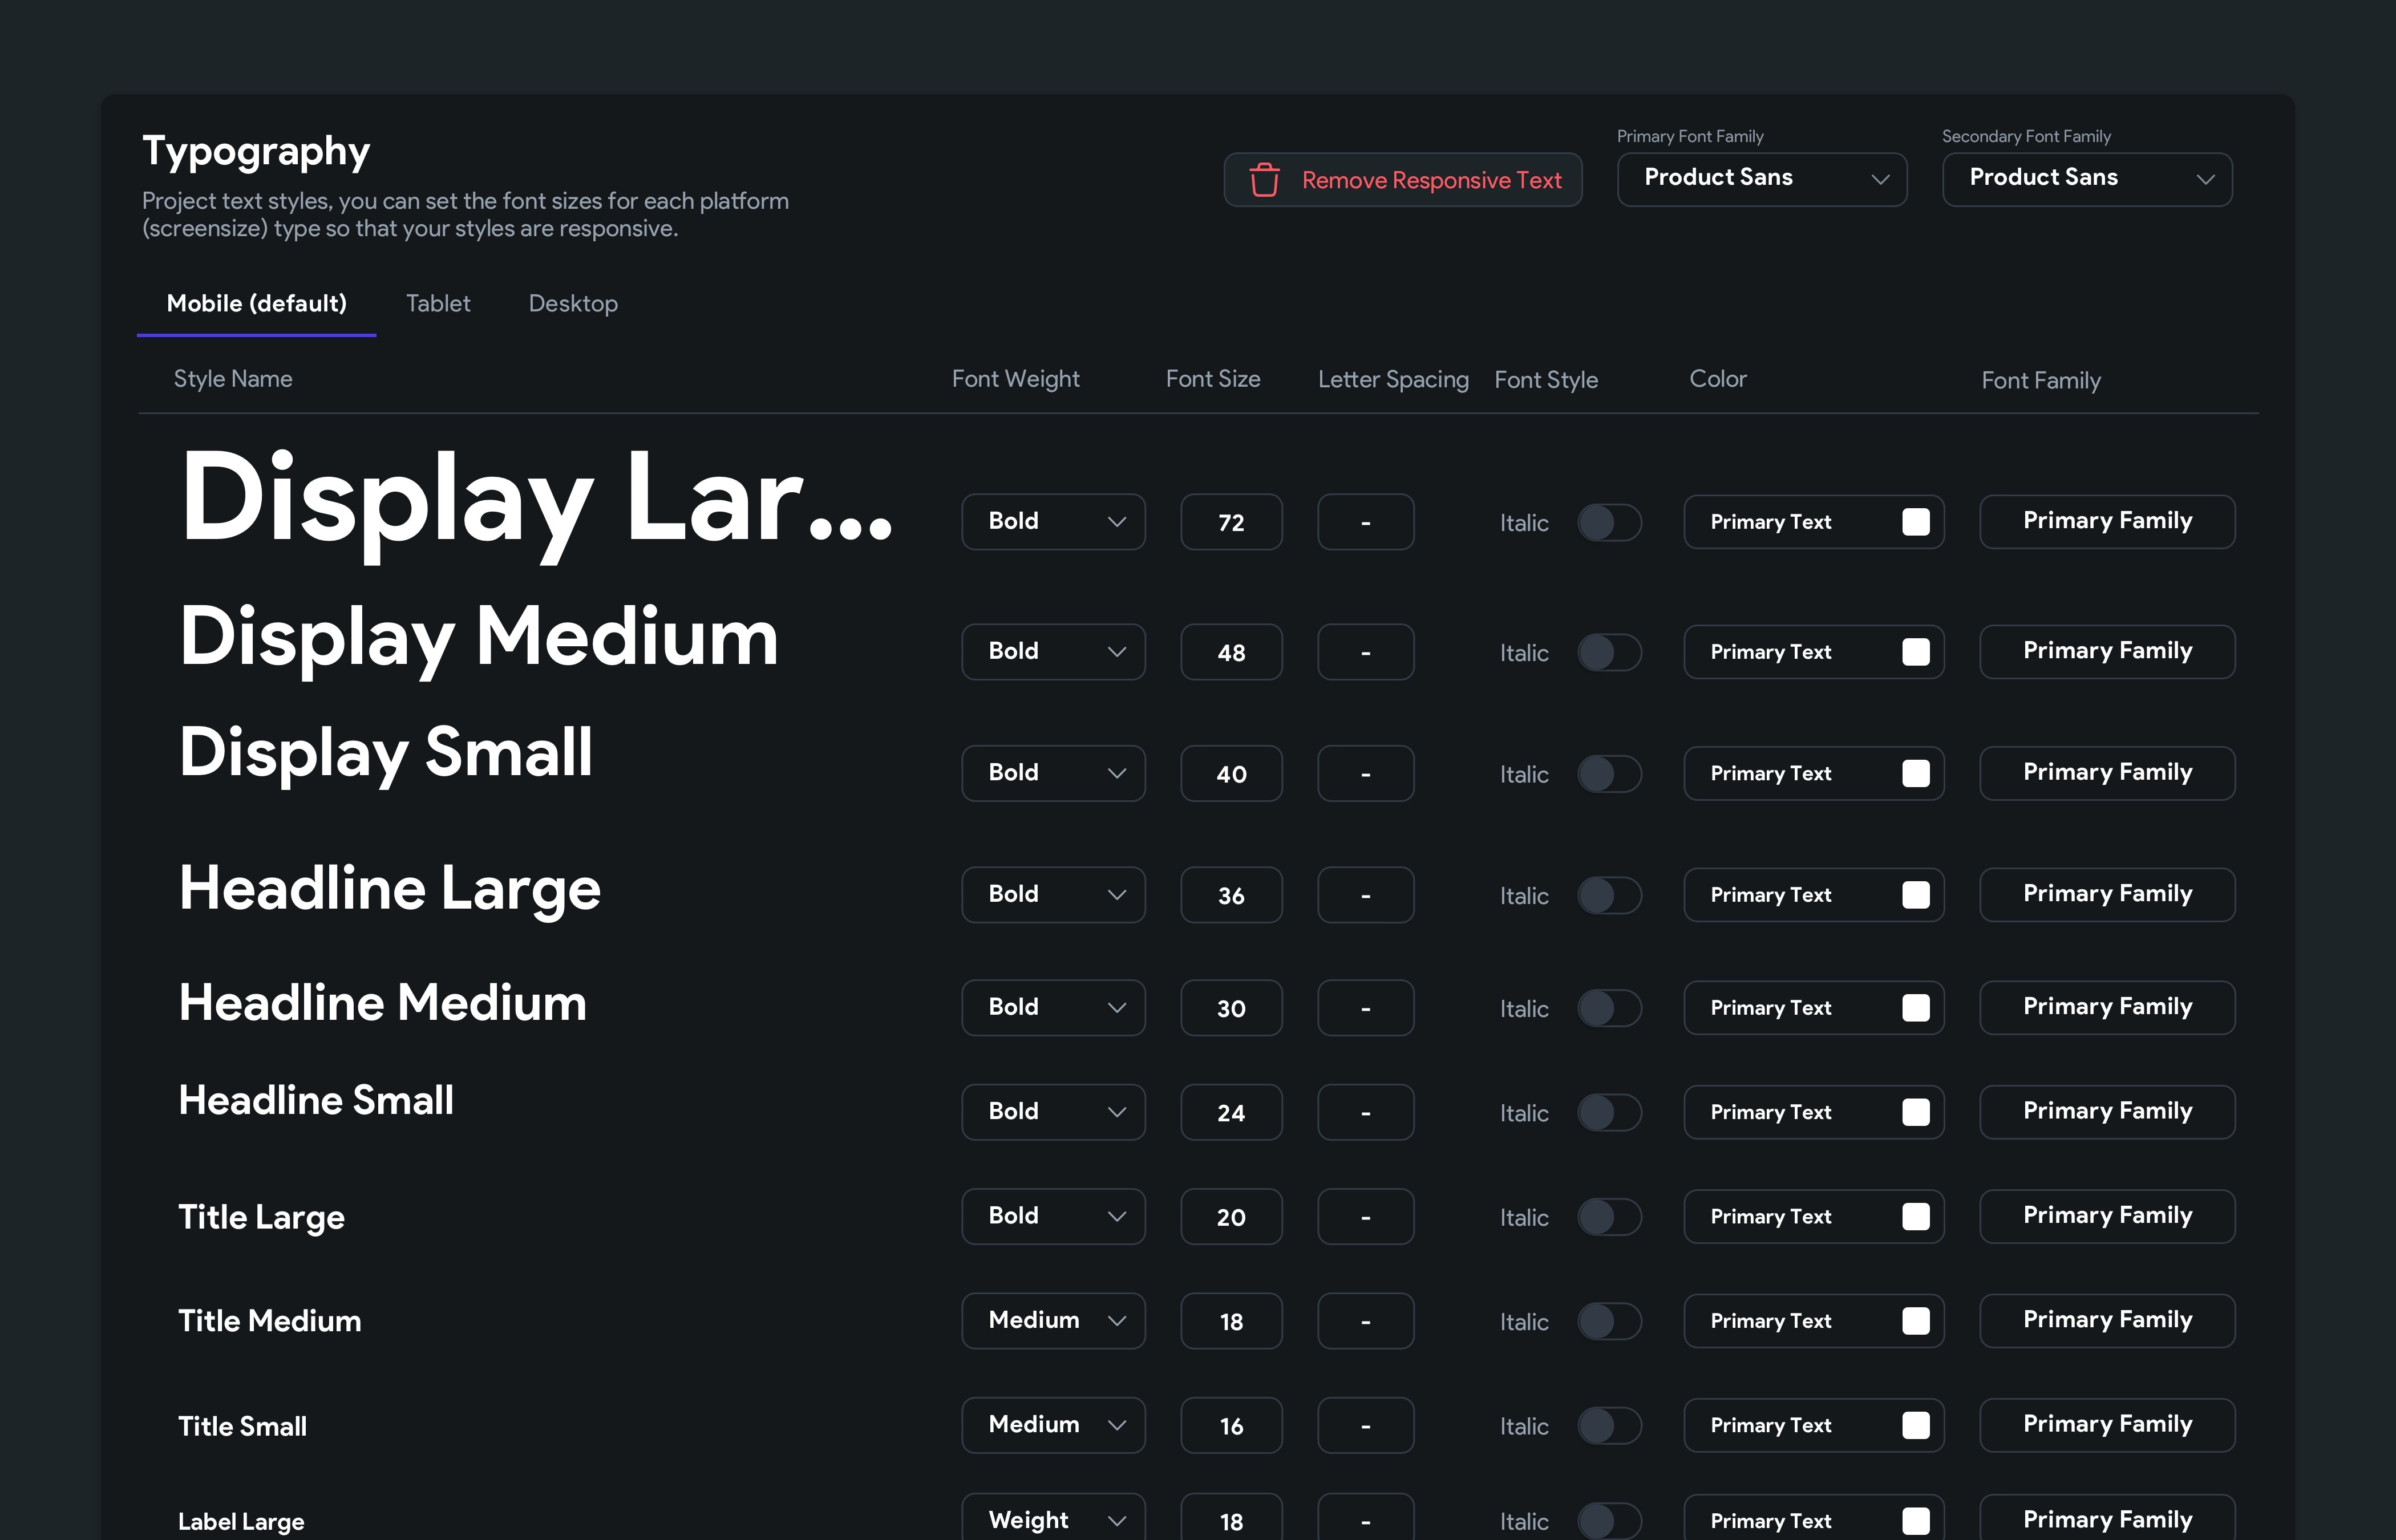Switch to the Desktop tab

point(573,304)
